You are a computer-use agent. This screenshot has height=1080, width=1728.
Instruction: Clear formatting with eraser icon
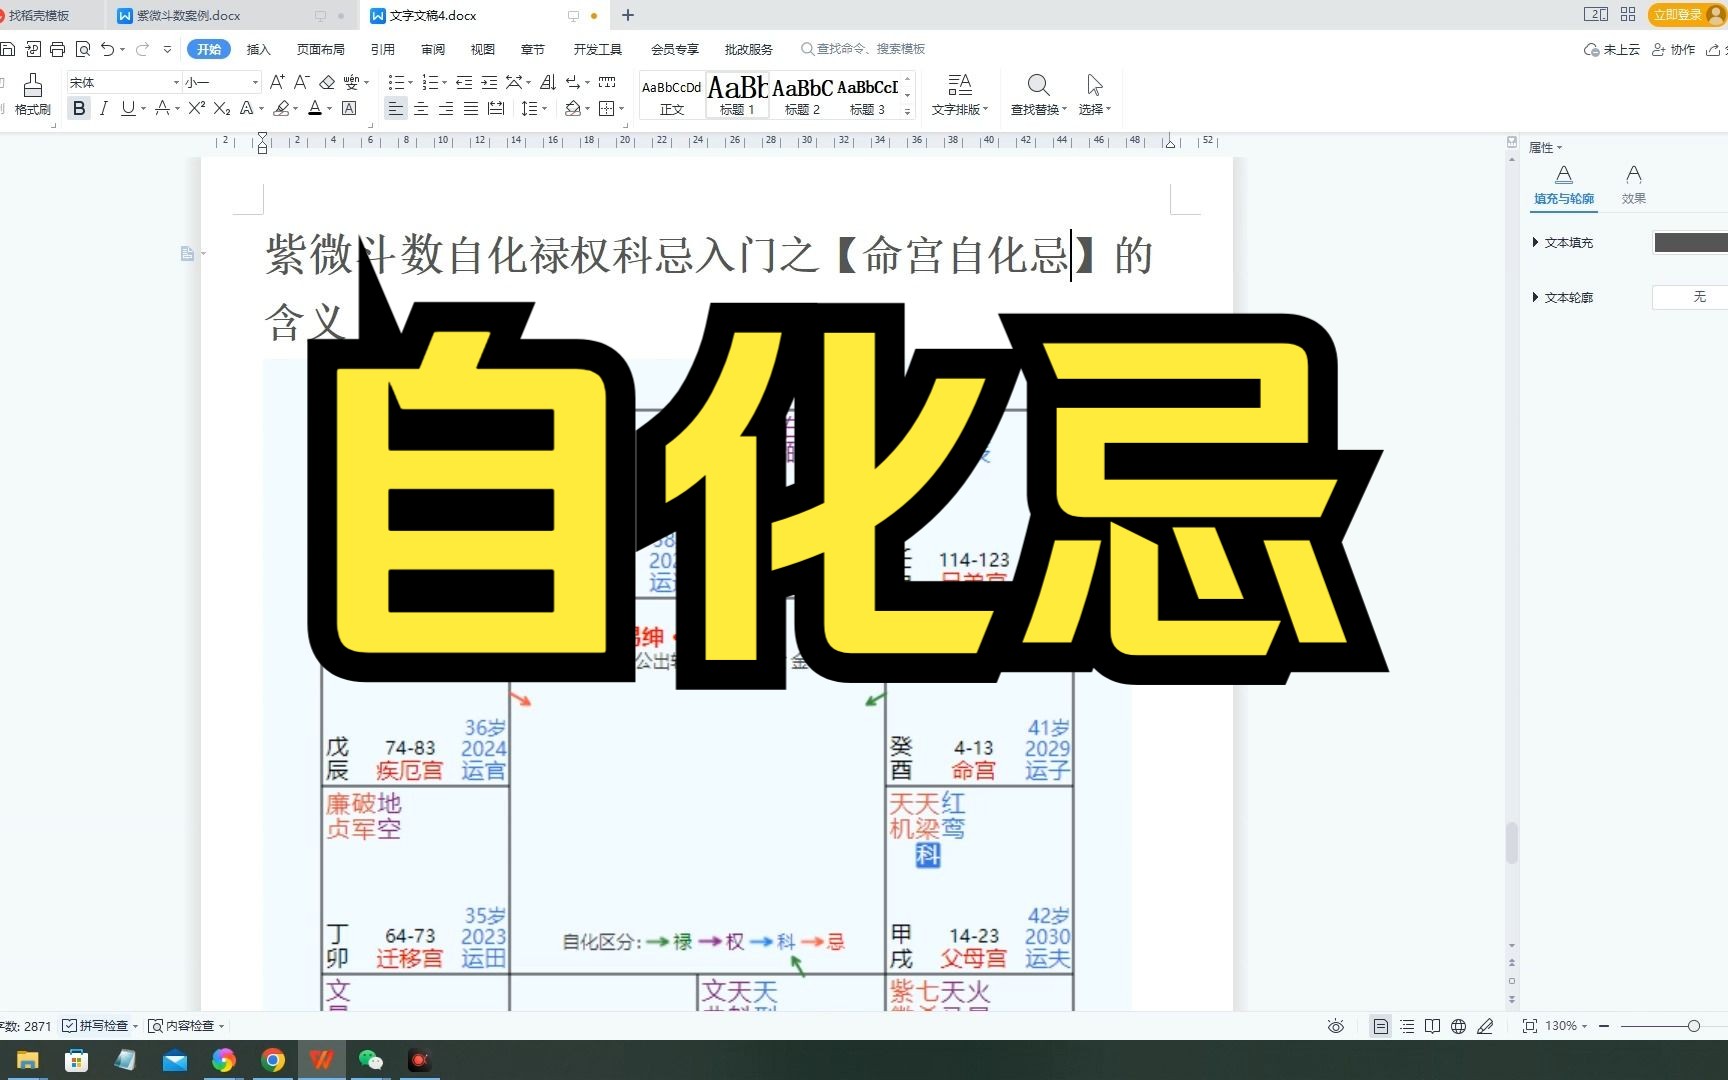327,82
